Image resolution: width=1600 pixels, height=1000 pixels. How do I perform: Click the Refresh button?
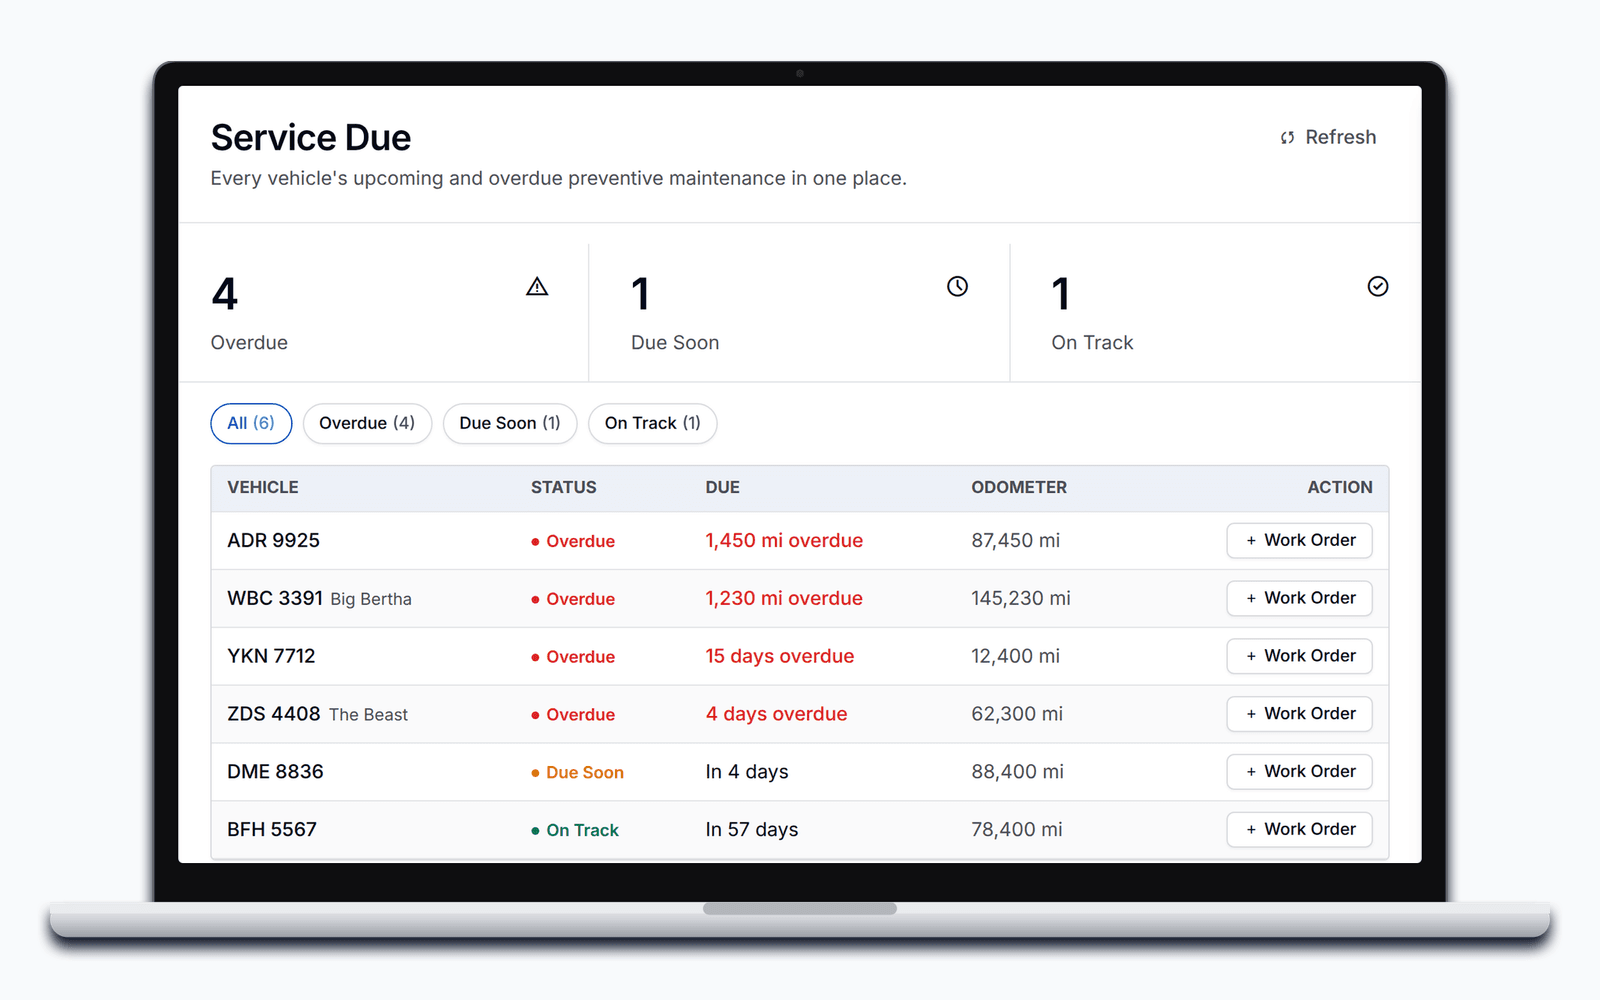point(1328,137)
